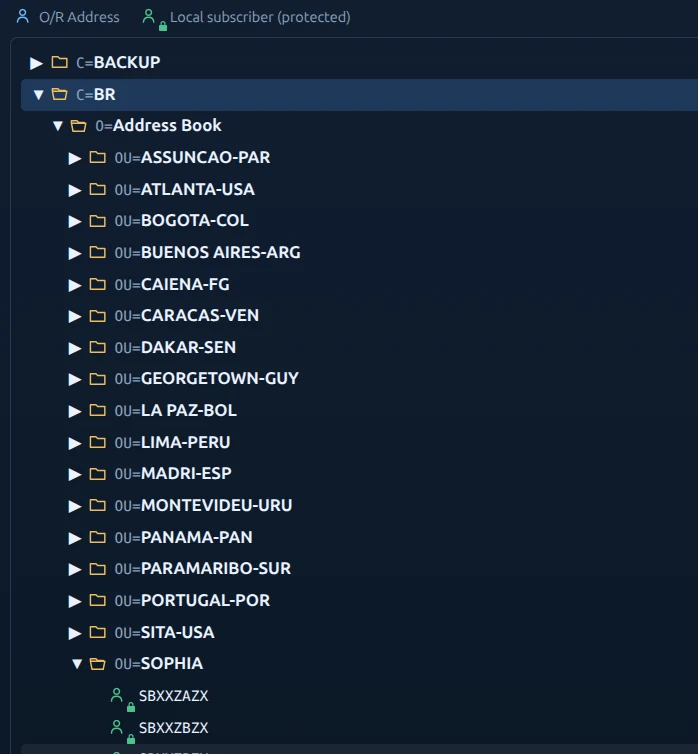
Task: Click folder icon beside SITA-USA
Action: coord(98,632)
